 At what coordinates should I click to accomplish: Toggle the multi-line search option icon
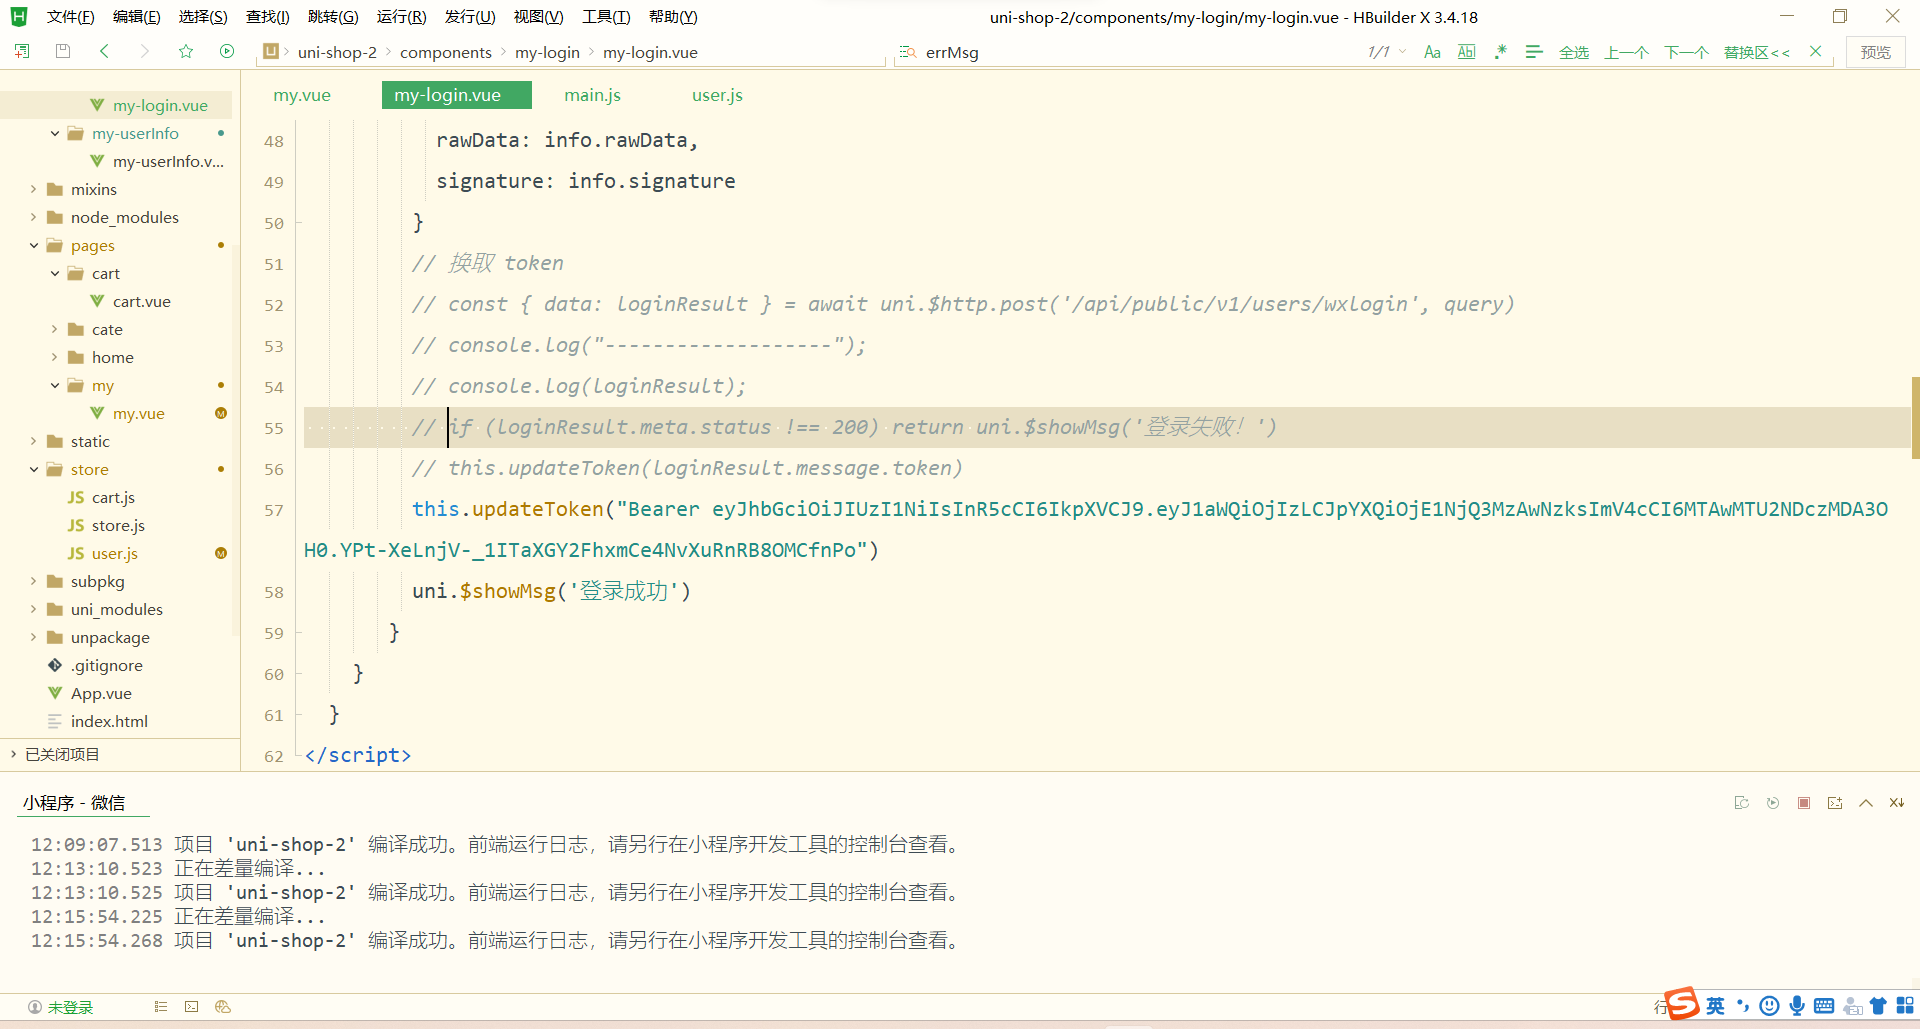coord(1534,52)
